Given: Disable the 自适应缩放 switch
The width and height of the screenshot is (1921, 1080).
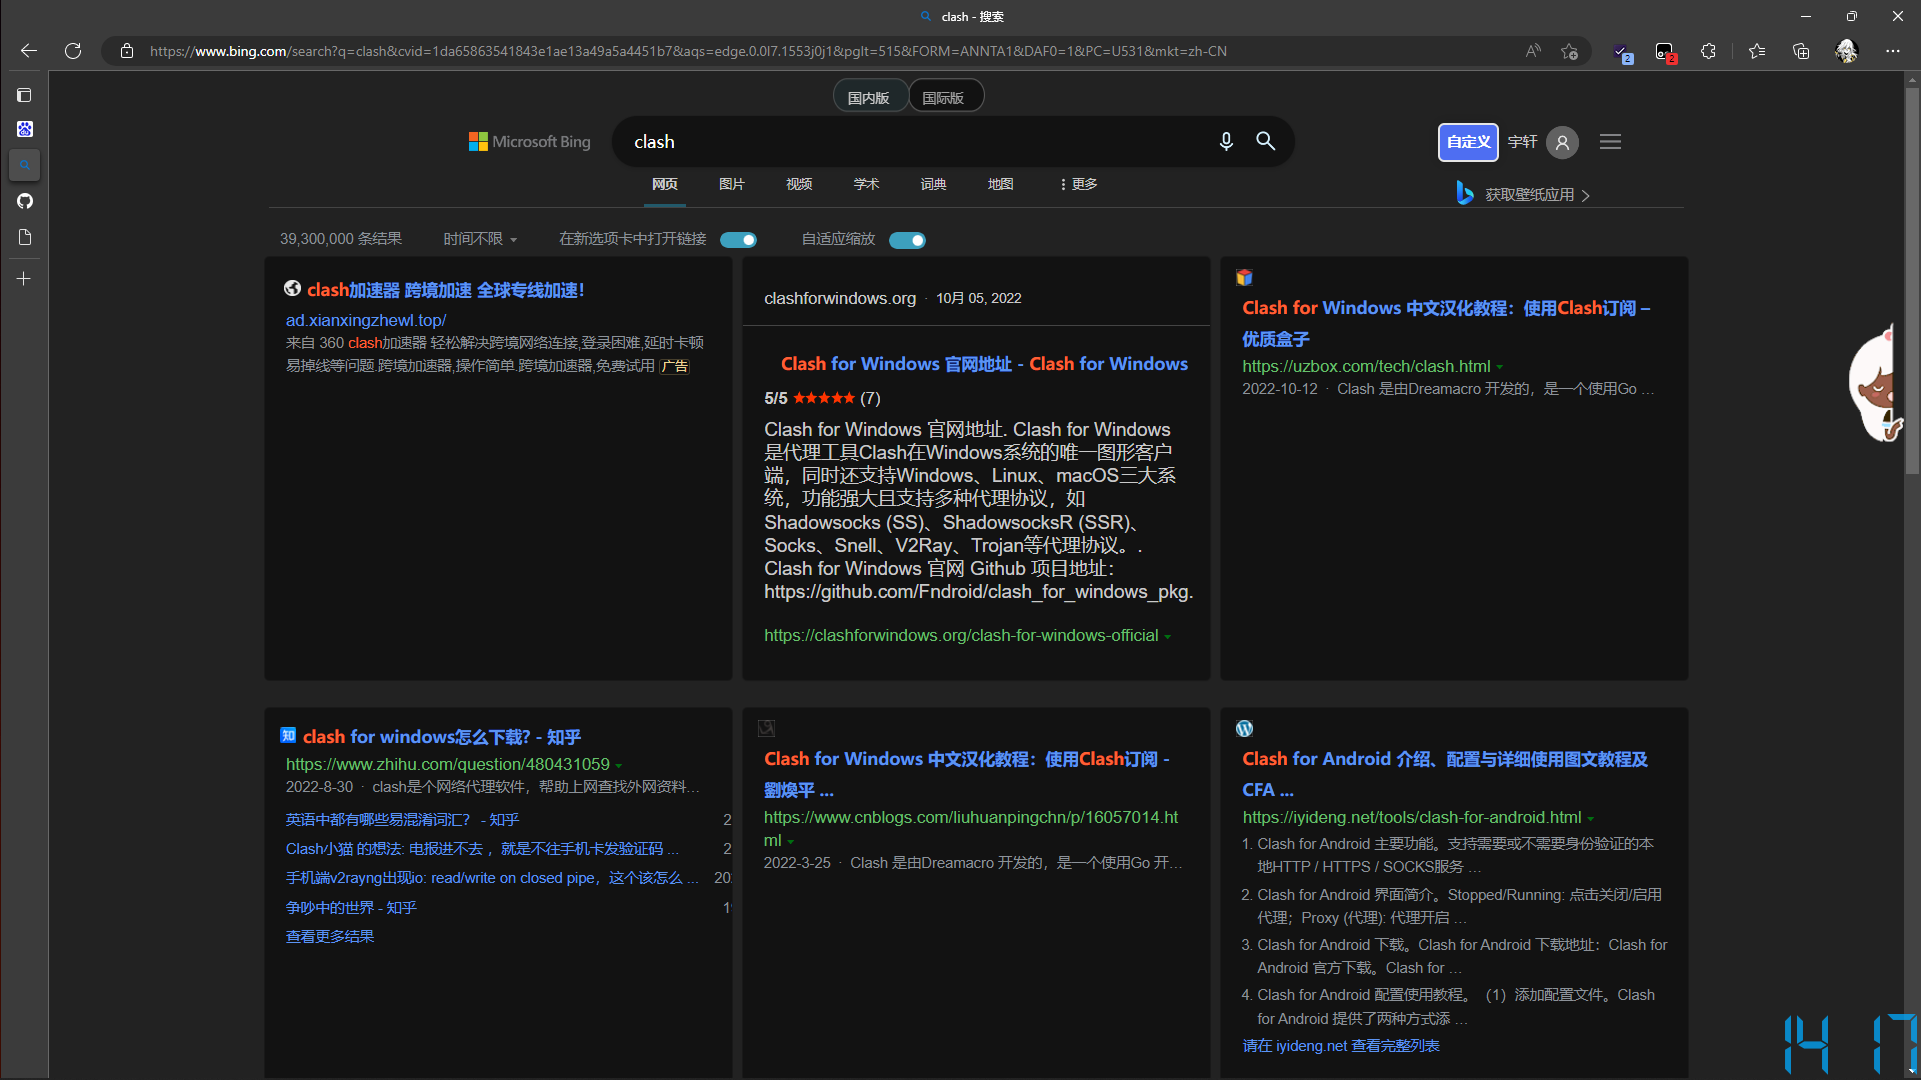Looking at the screenshot, I should [907, 240].
